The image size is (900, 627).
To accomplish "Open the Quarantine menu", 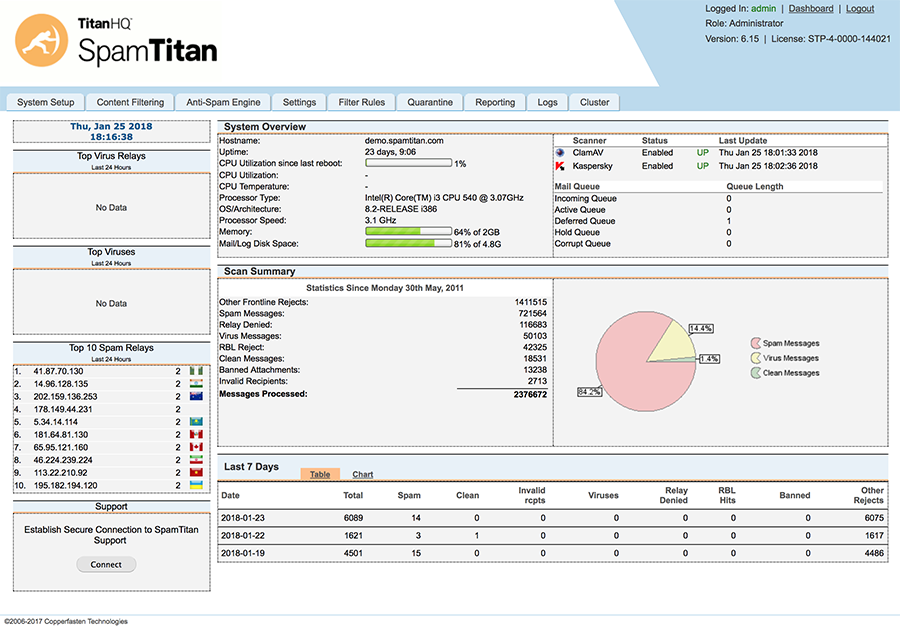I will [x=430, y=102].
